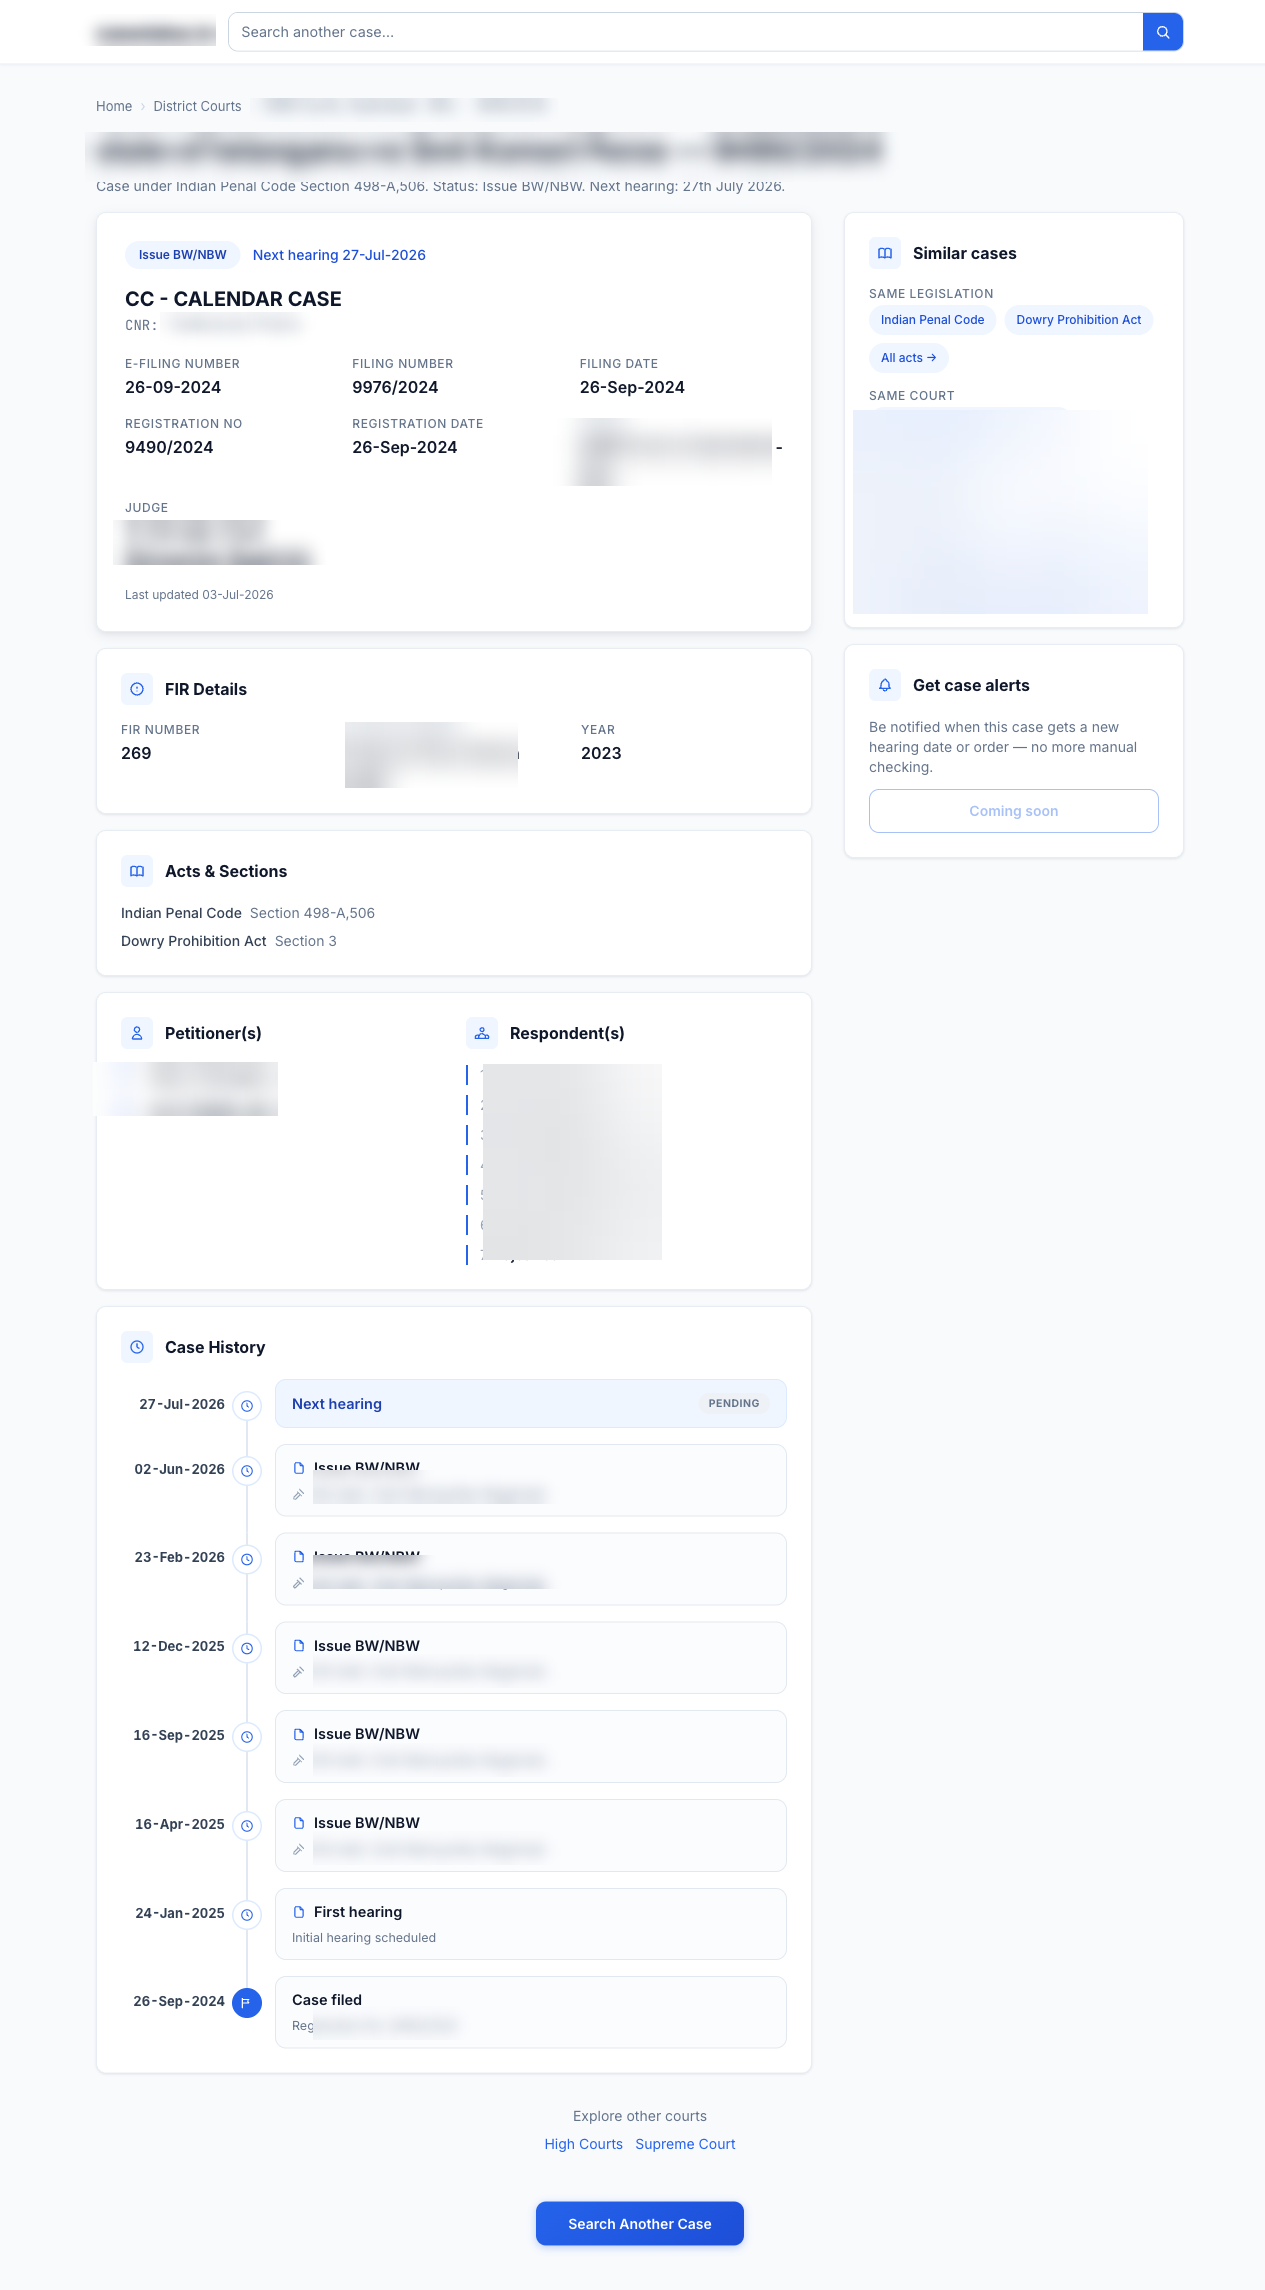
Task: Click gavel icon in 12-Dec-2025 entry
Action: 298,1672
